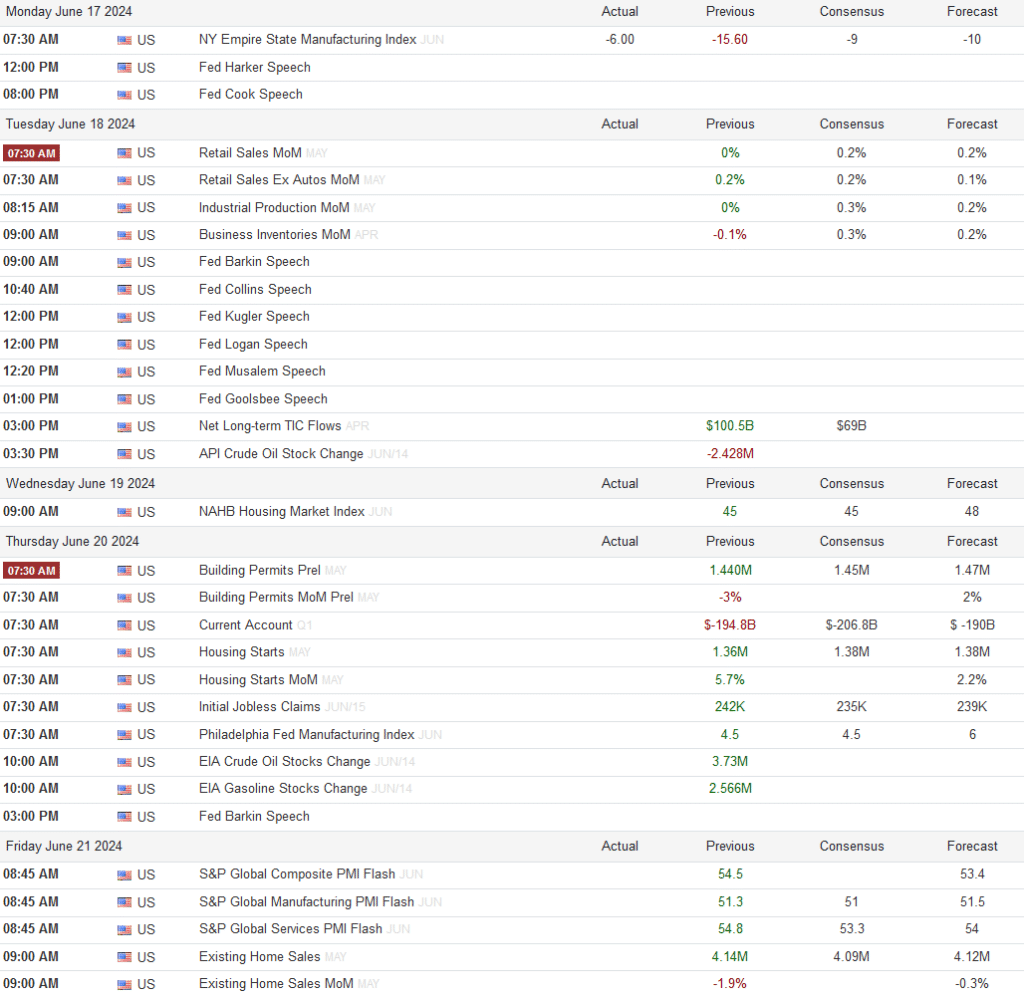The height and width of the screenshot is (995, 1024).
Task: Click the US flag next to API Crude Oil Stock Change
Action: coord(124,454)
